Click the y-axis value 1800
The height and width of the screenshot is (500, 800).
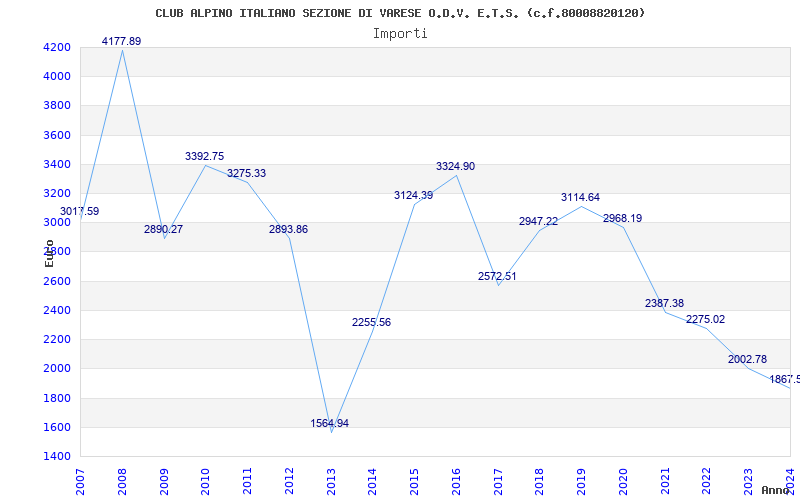point(57,398)
